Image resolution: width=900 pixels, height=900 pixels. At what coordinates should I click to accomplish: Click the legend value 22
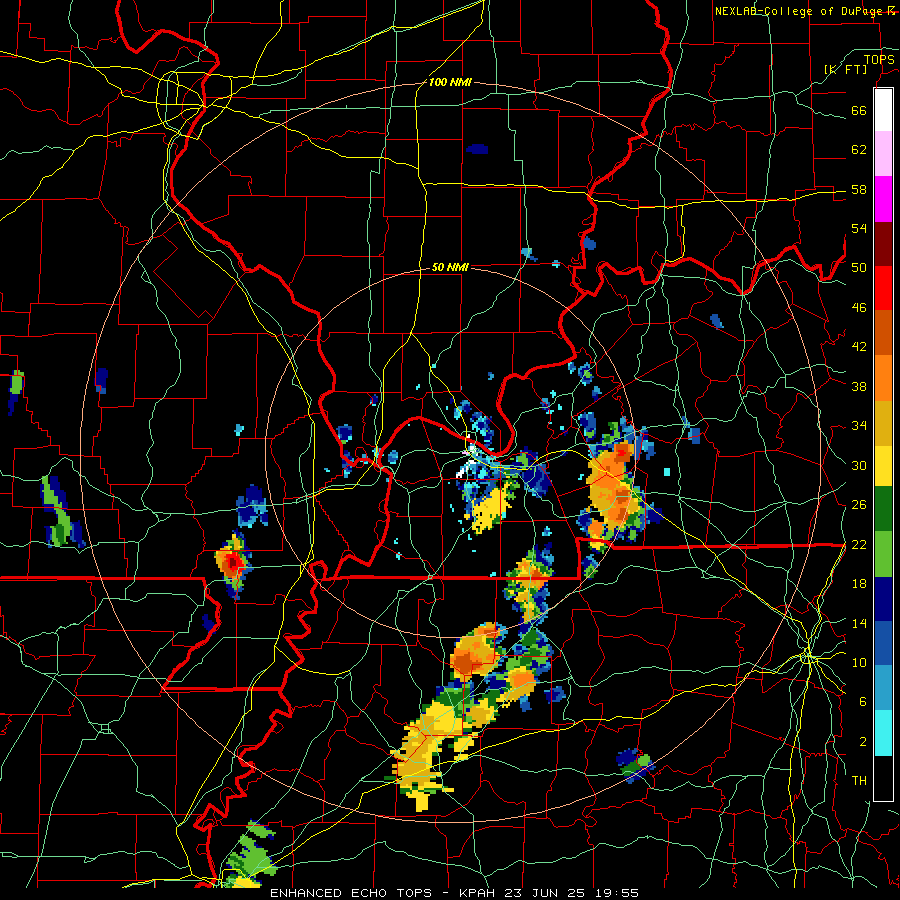859,544
